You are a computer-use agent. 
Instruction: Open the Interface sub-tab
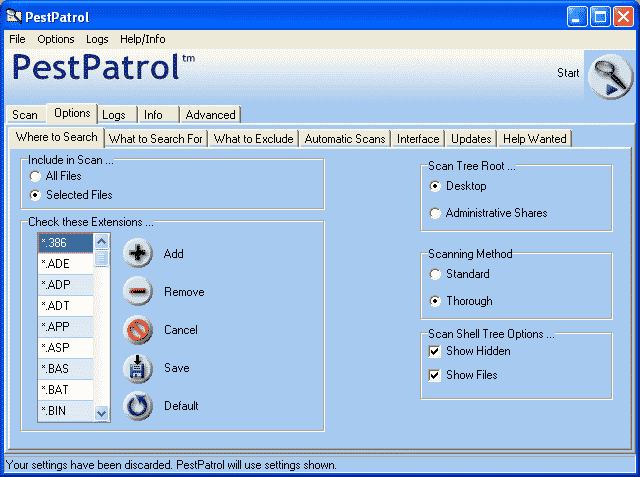tap(418, 139)
